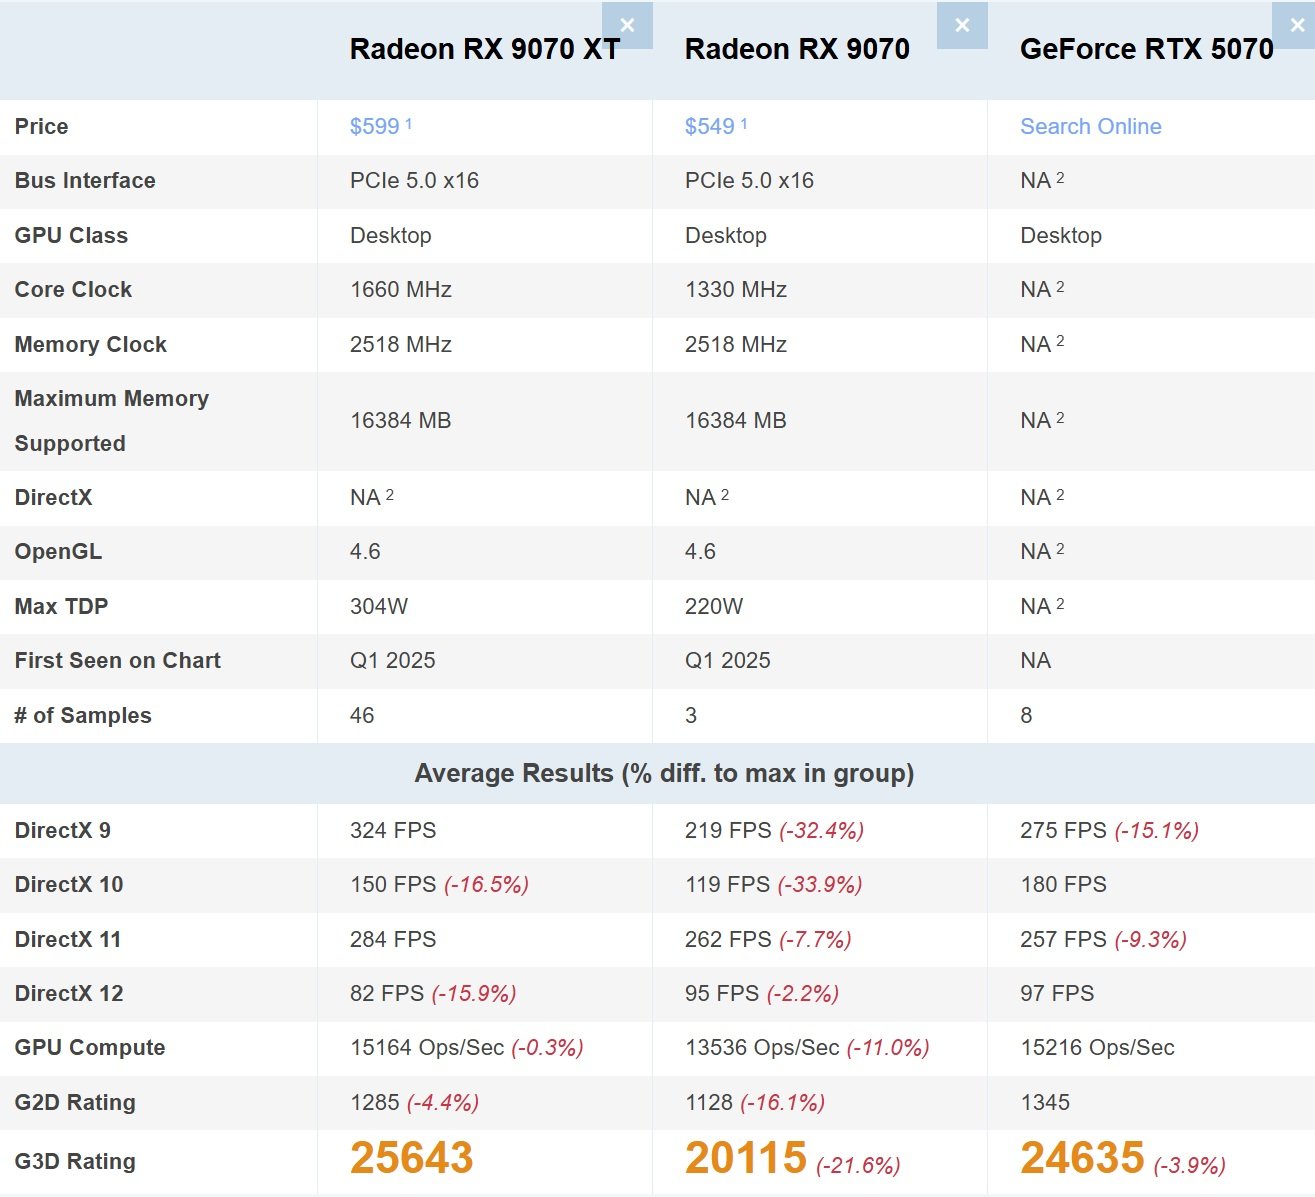
Task: Remove the Radeon RX 9070 column
Action: 962,26
